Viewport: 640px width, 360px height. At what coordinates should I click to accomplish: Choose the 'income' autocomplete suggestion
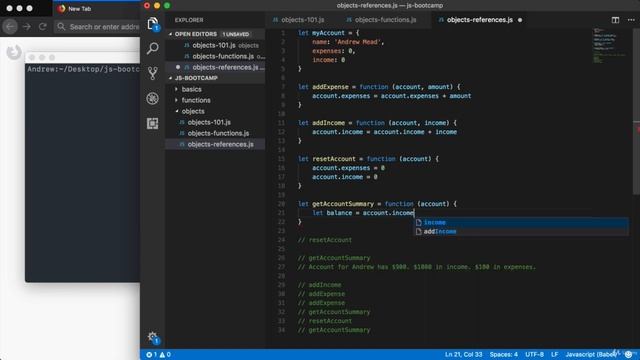pyautogui.click(x=521, y=222)
